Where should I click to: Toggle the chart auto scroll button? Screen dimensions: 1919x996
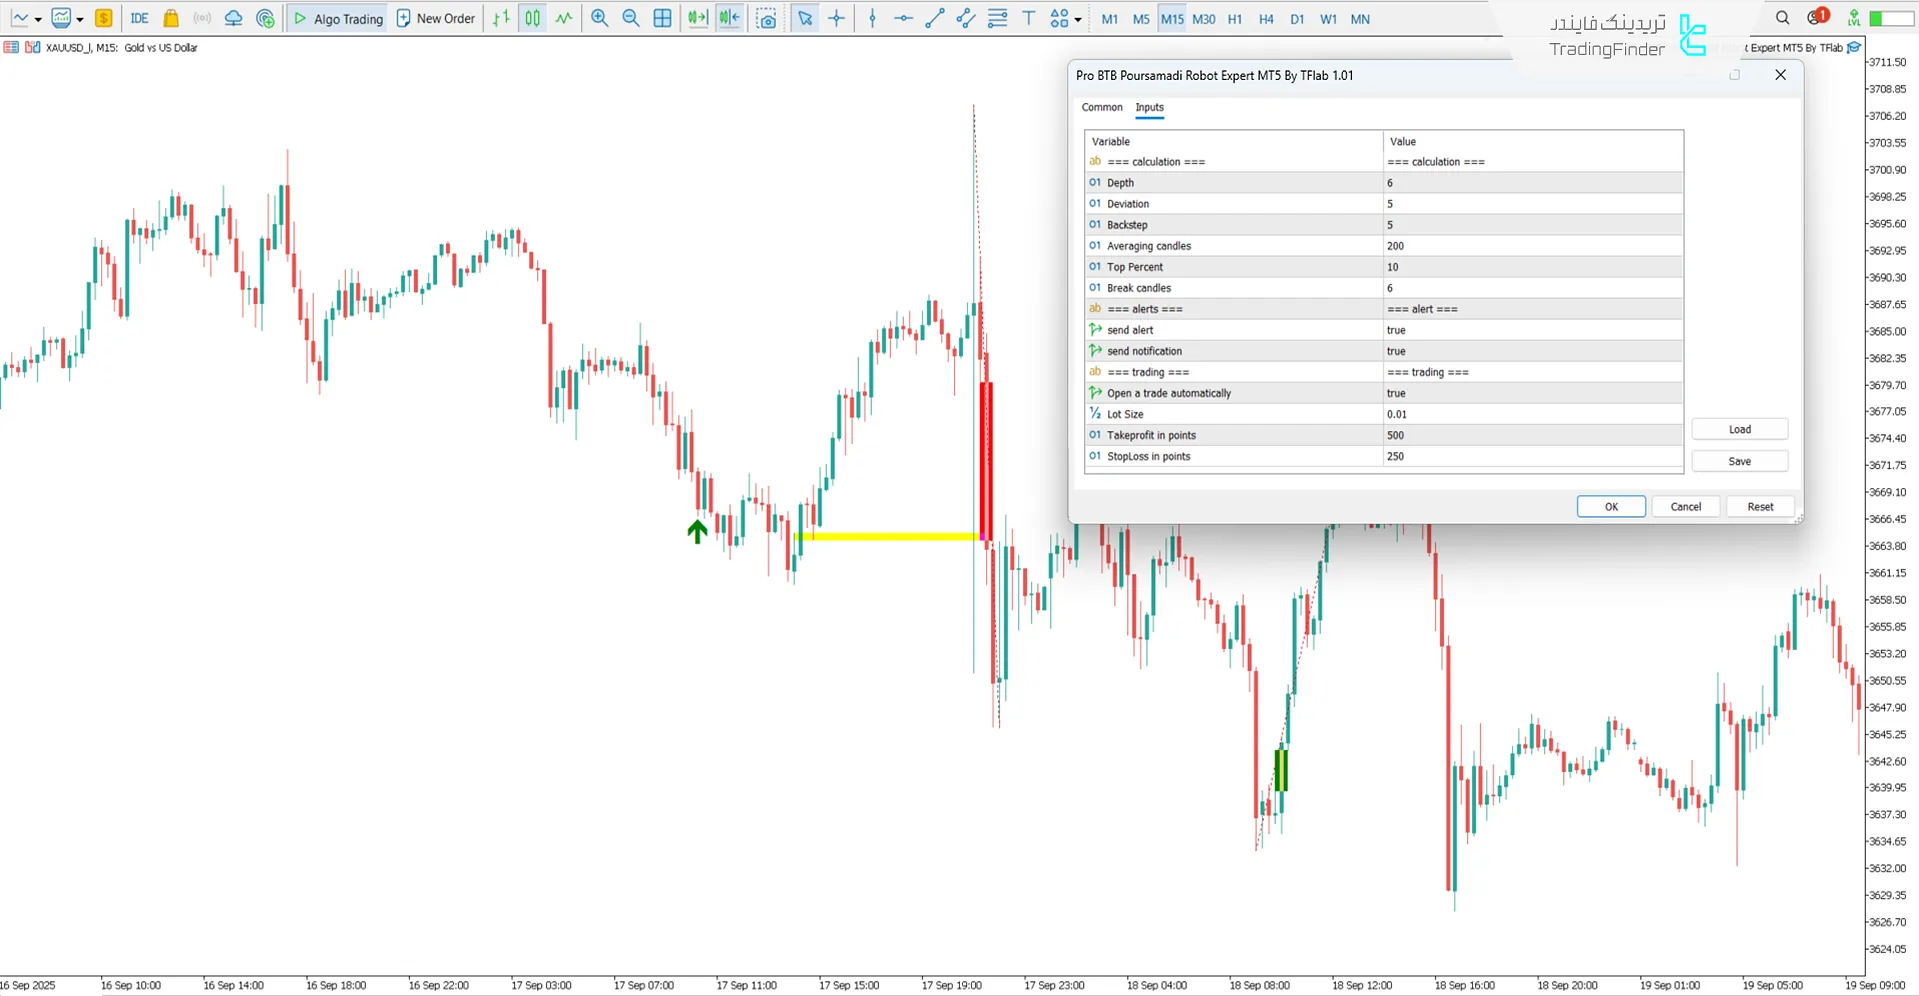click(x=697, y=18)
